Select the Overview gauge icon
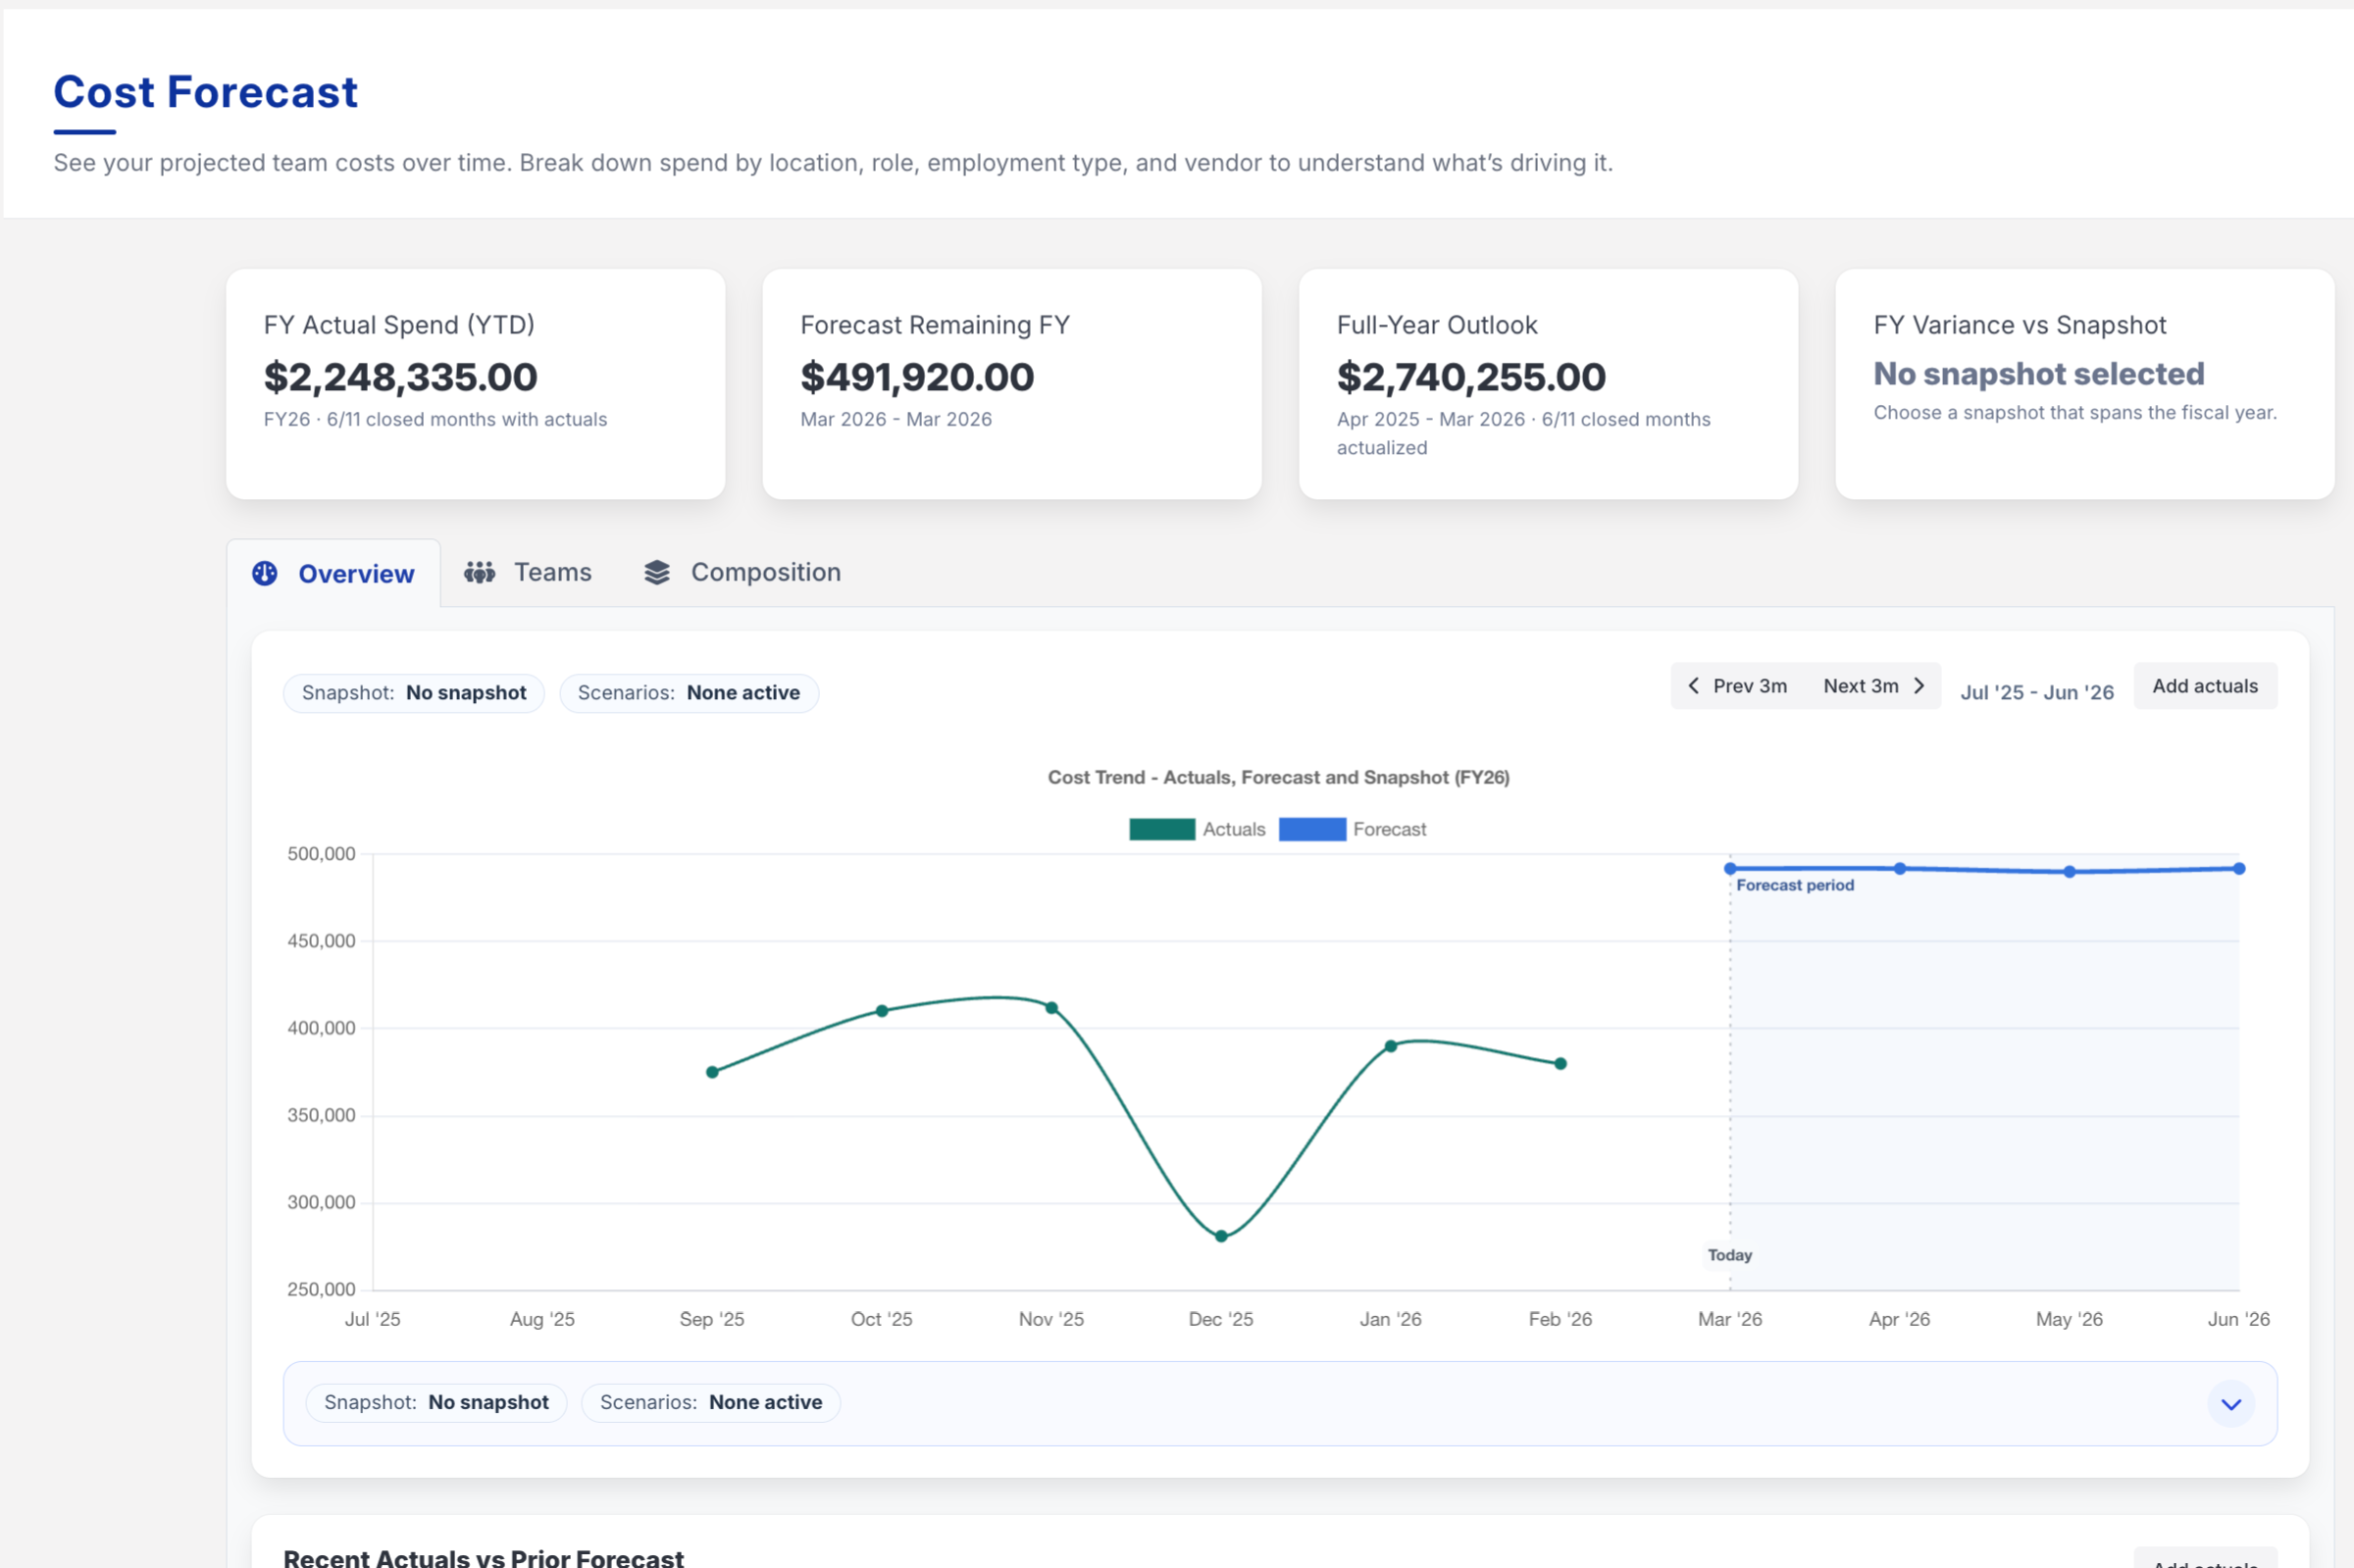 tap(264, 572)
